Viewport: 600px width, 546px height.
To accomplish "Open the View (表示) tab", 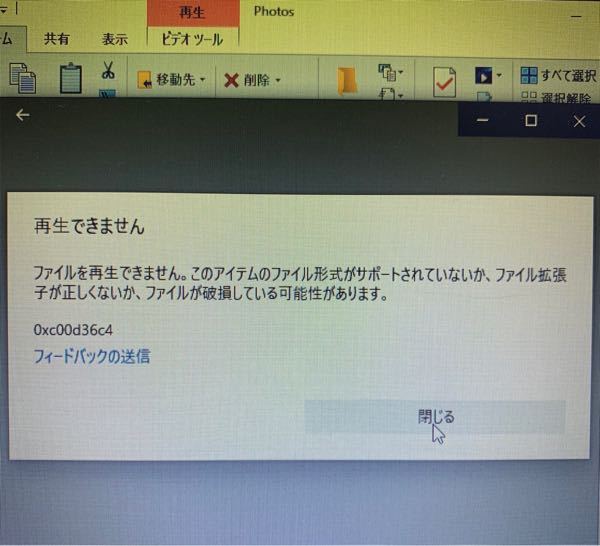I will tap(114, 39).
